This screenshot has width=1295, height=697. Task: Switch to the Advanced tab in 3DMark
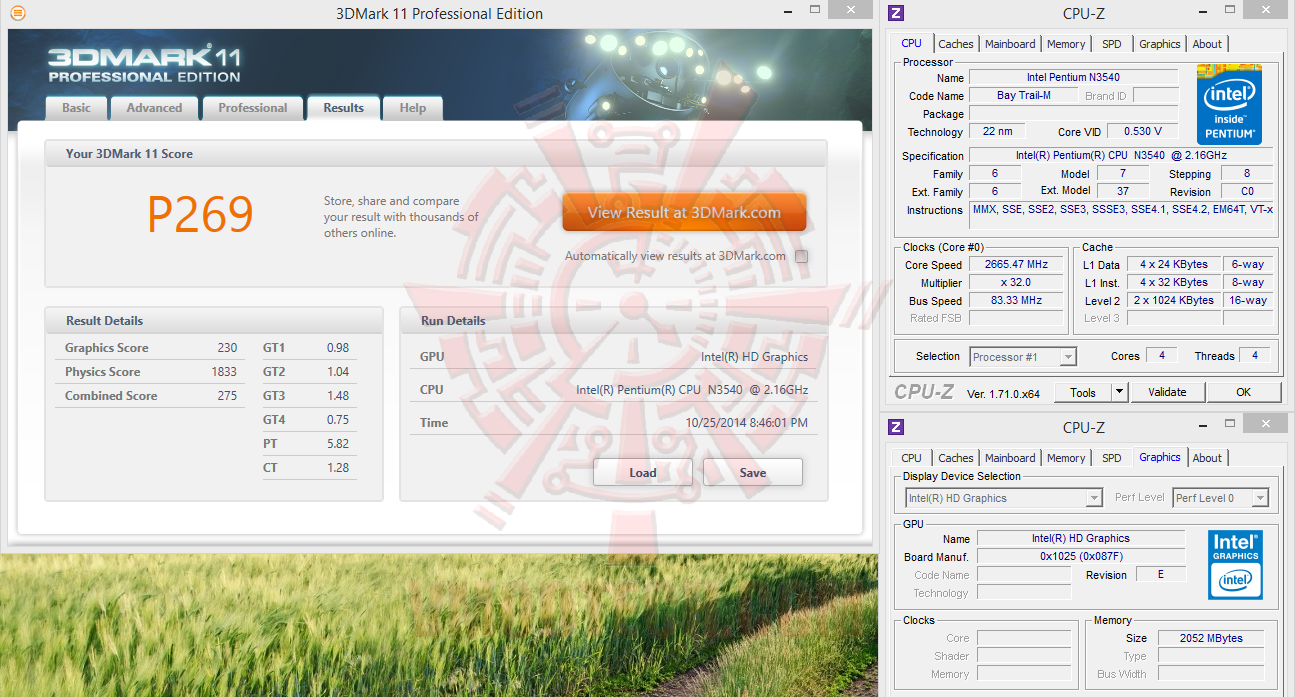(154, 108)
